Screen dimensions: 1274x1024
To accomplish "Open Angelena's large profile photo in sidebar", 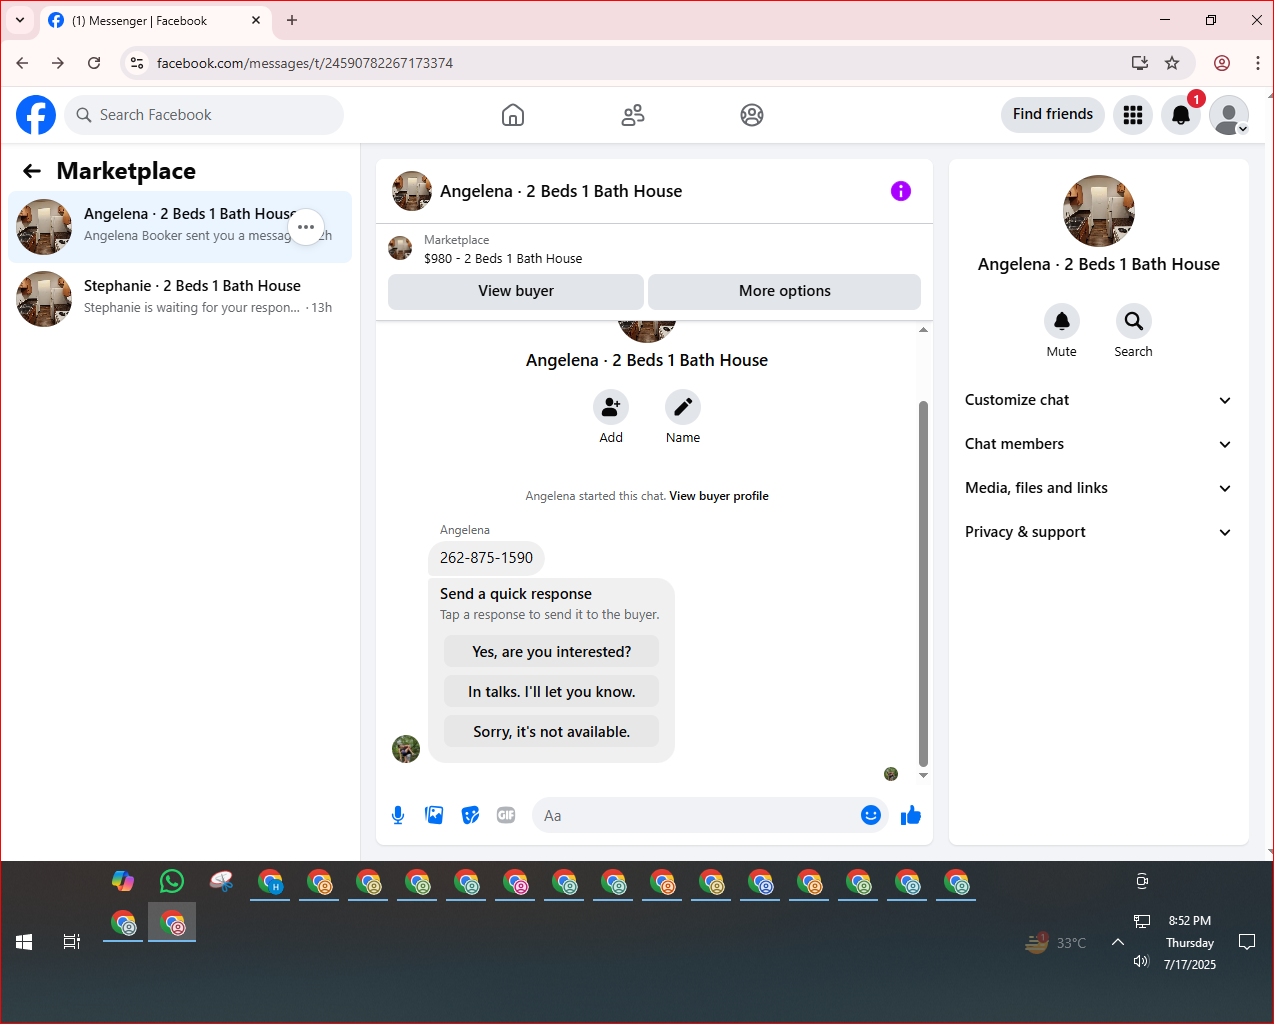I will (x=1099, y=211).
